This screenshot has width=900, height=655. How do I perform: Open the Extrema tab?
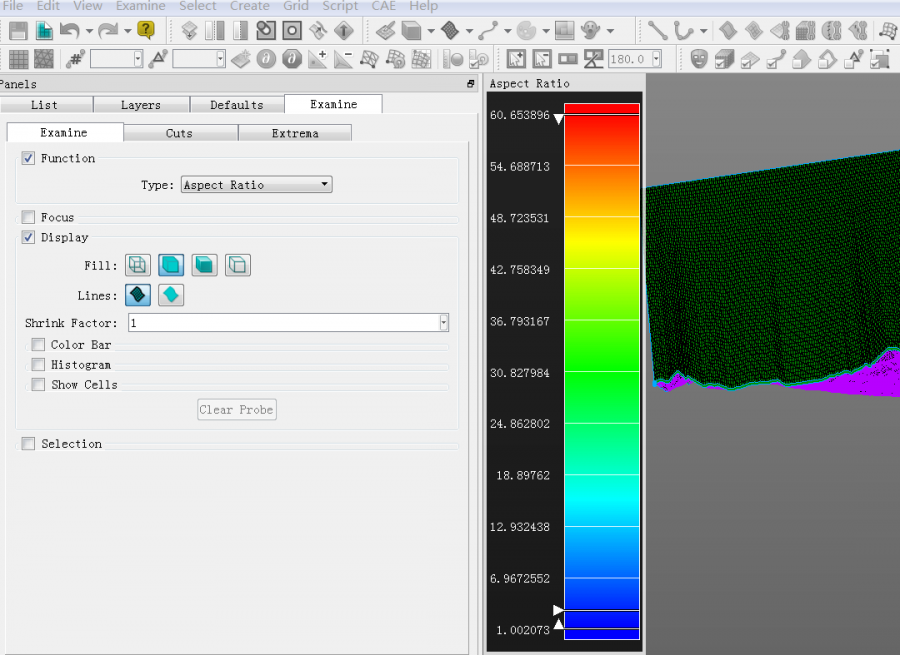coord(295,133)
